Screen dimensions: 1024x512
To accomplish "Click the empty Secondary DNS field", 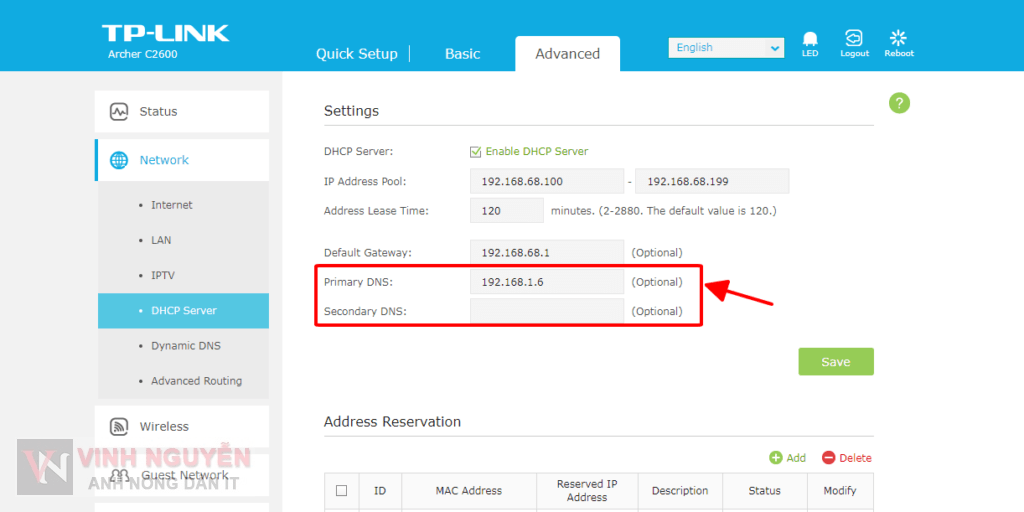I will click(x=546, y=311).
